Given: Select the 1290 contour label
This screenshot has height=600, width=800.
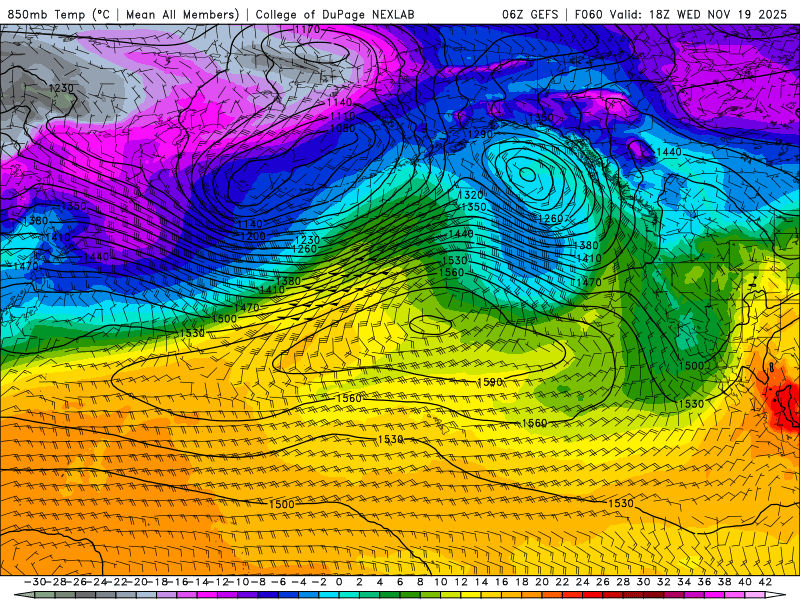Looking at the screenshot, I should pos(480,135).
